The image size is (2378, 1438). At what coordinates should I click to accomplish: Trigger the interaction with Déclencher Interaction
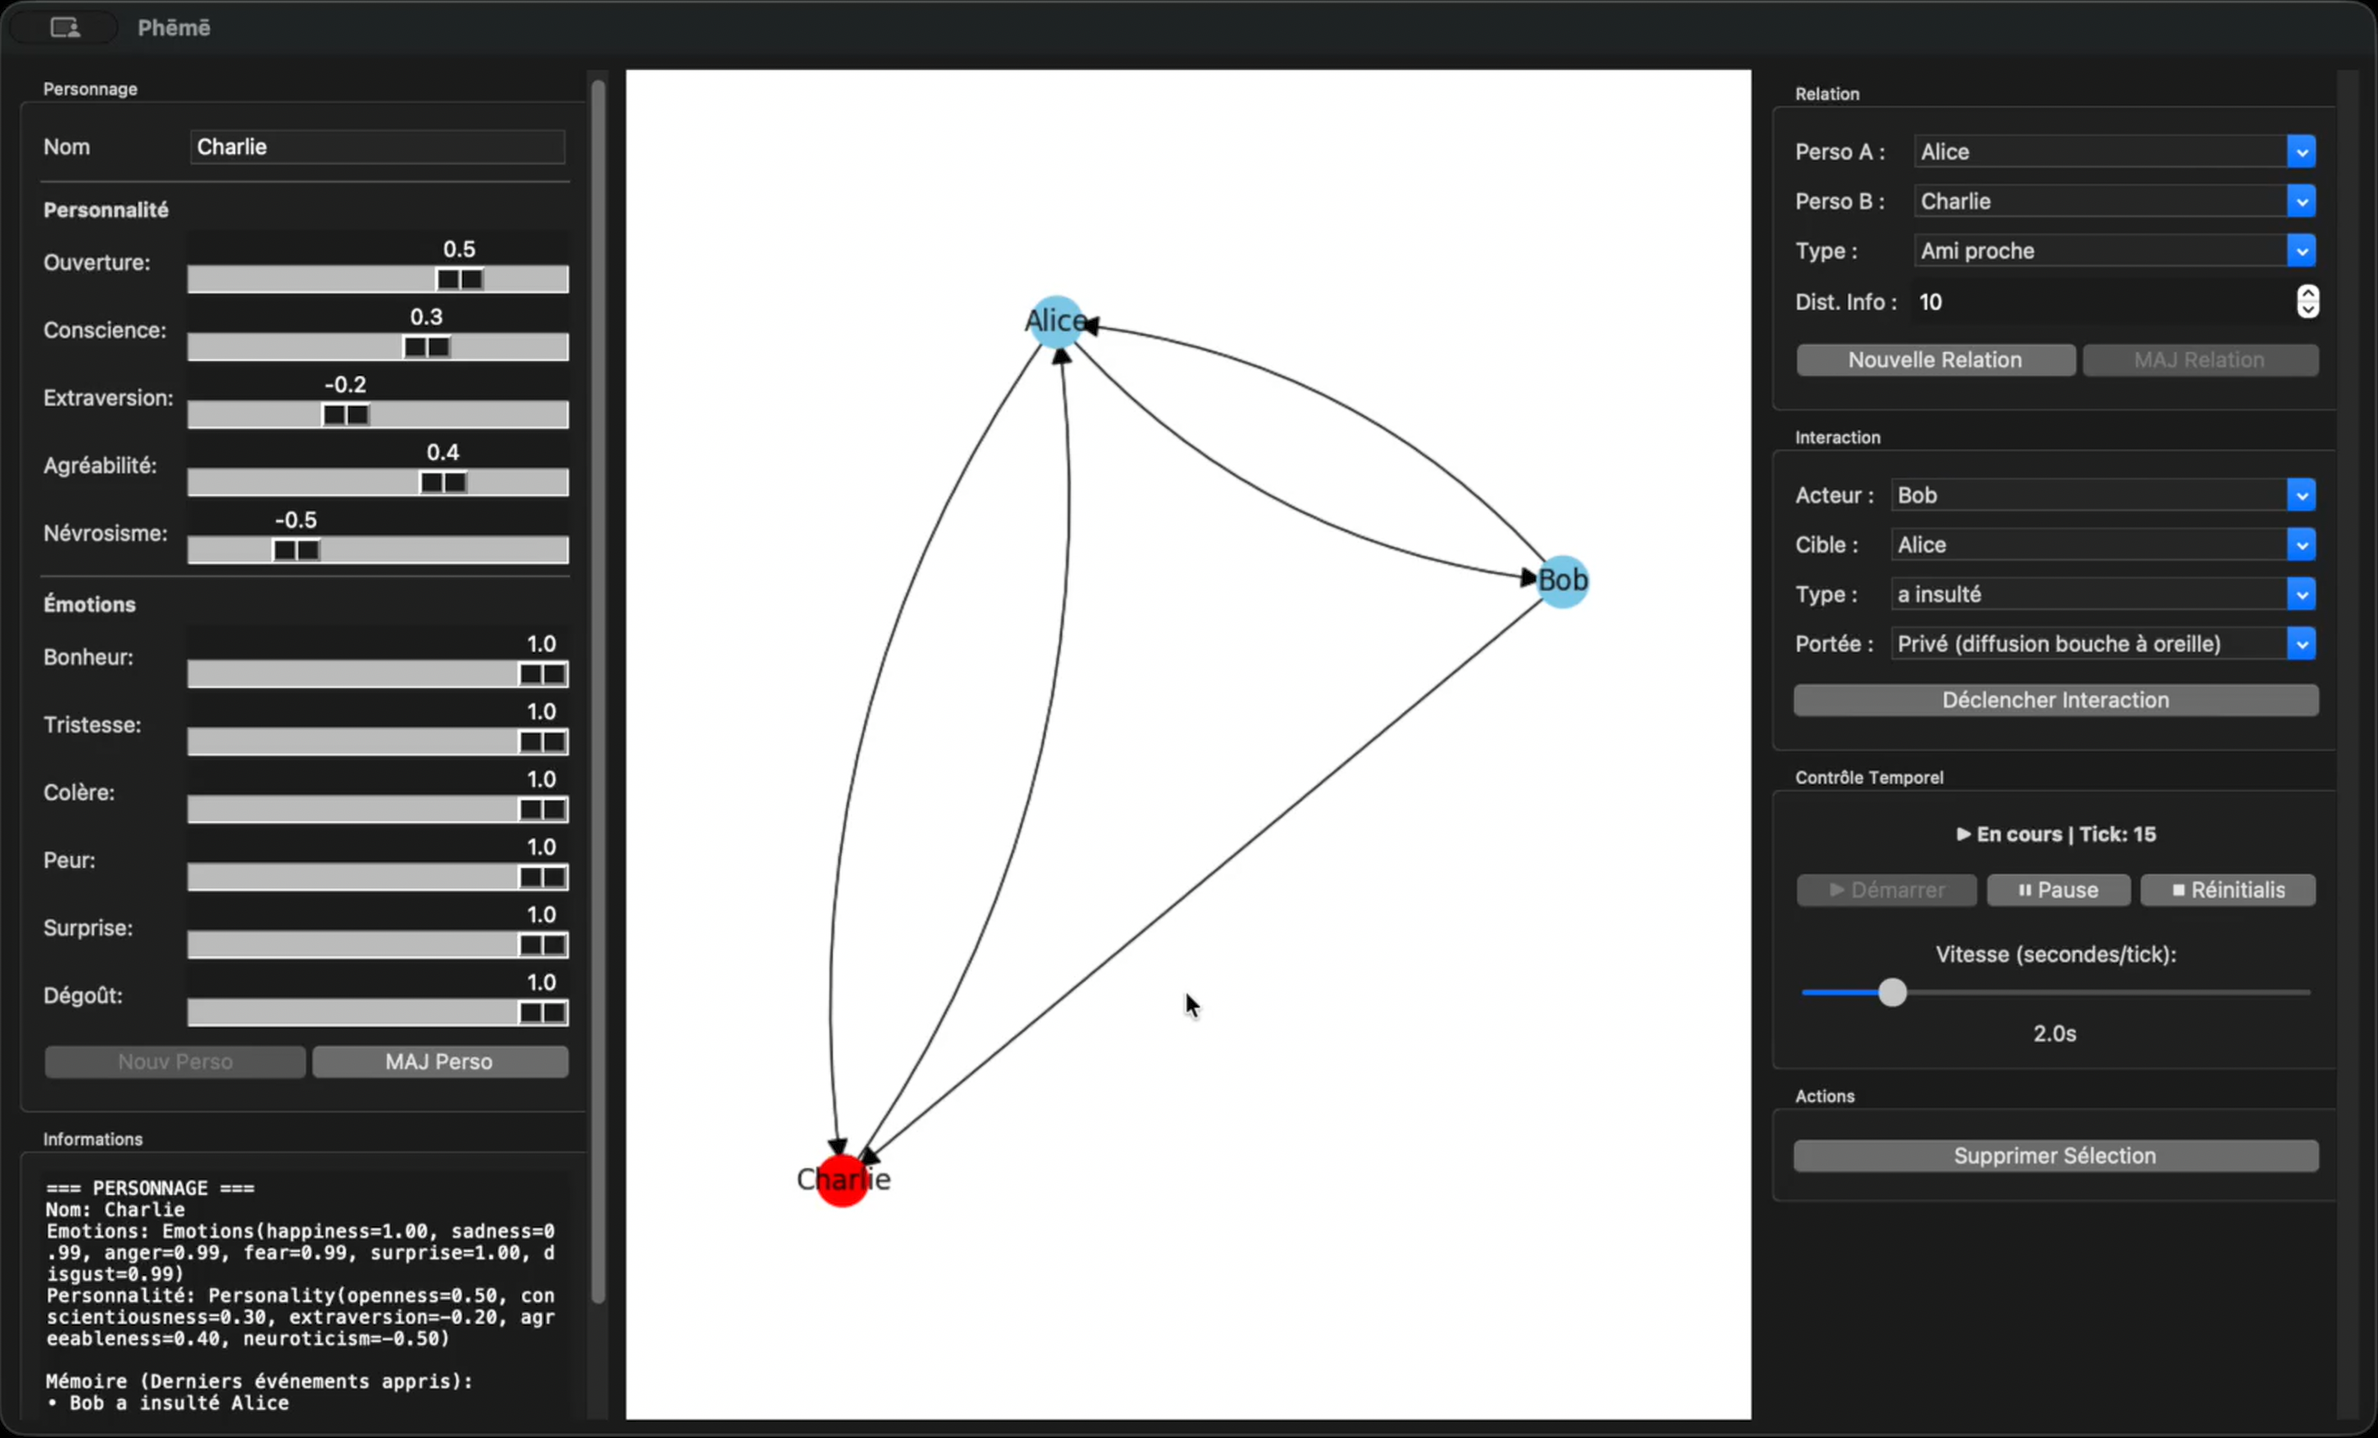coord(2054,699)
